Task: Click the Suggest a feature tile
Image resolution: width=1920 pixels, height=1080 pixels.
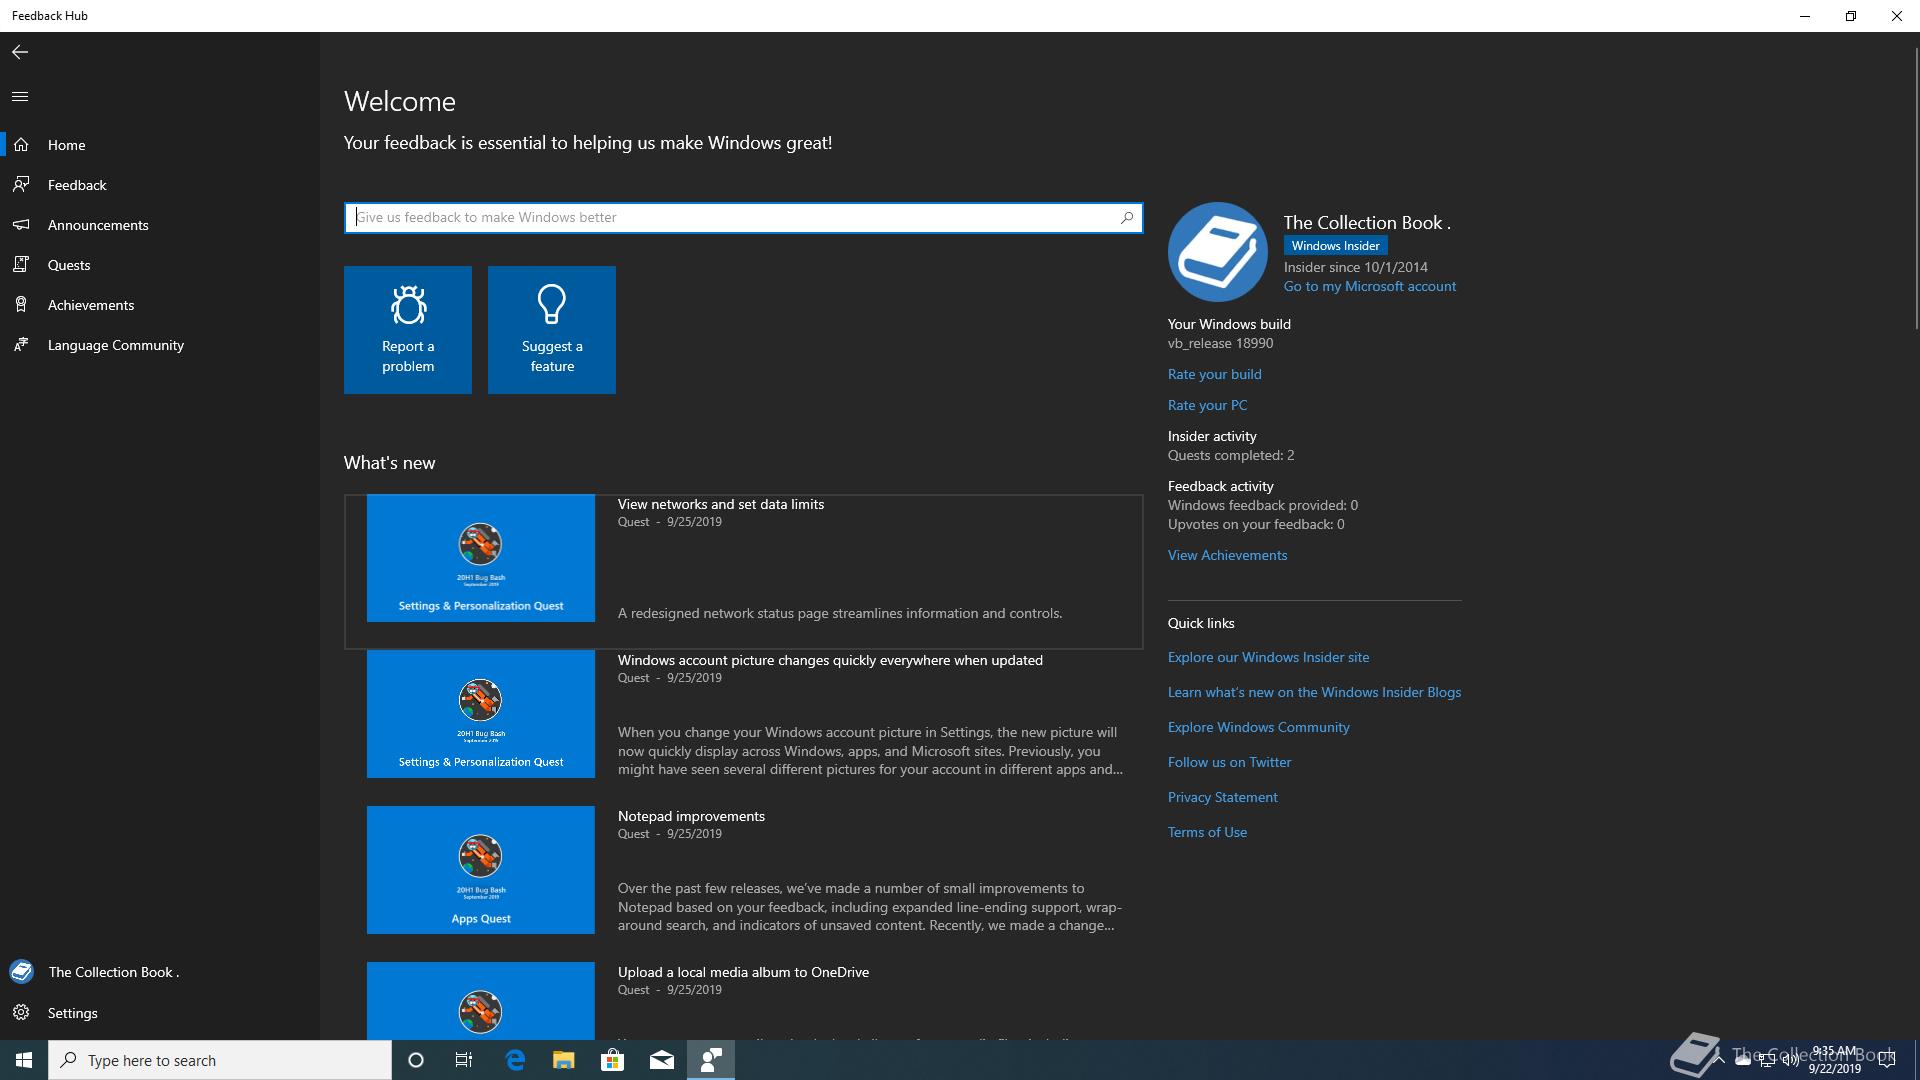Action: pos(552,330)
